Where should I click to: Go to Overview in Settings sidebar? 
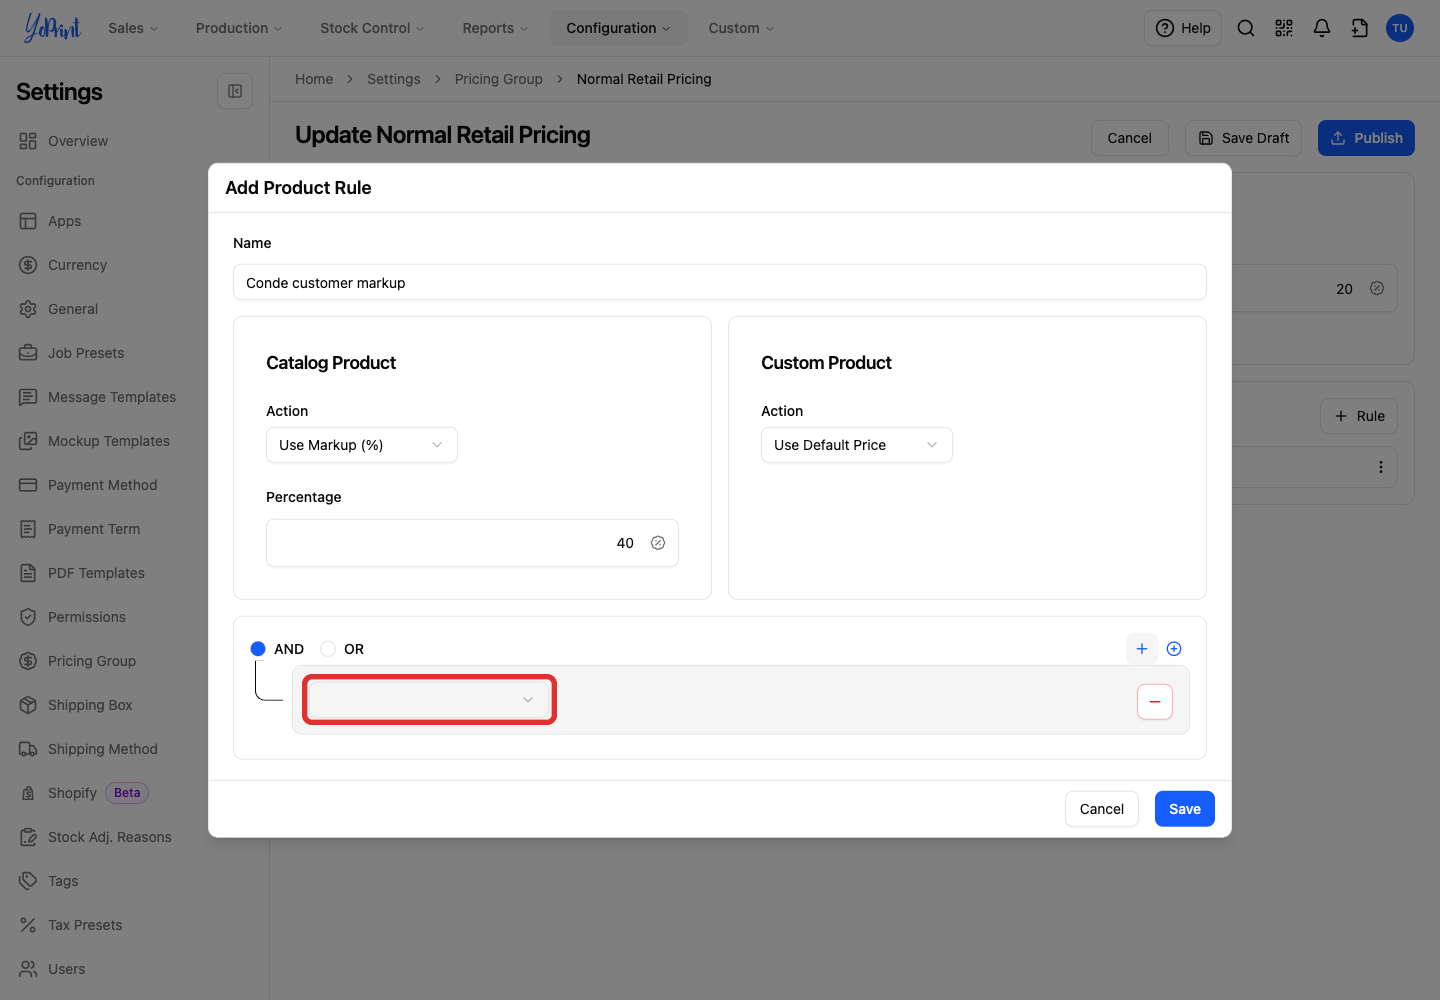pos(78,141)
